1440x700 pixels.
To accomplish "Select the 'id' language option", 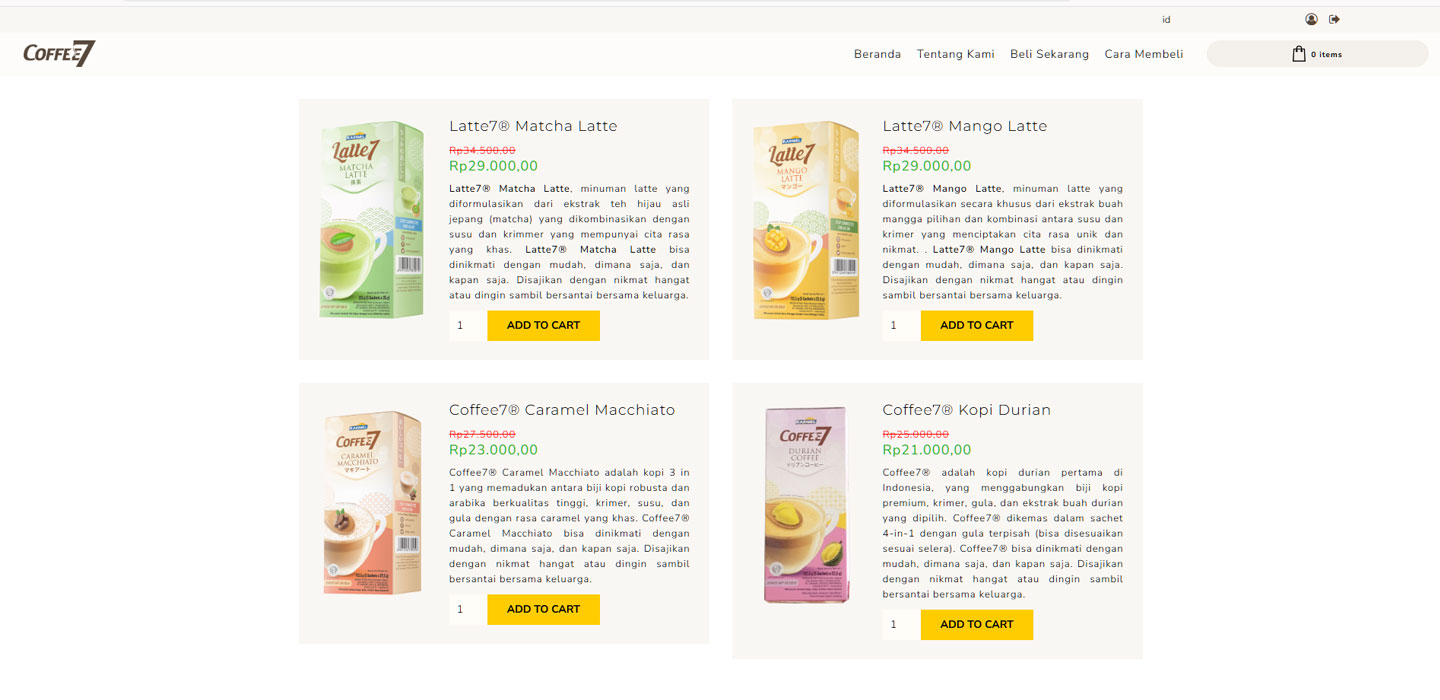I will coord(1166,20).
